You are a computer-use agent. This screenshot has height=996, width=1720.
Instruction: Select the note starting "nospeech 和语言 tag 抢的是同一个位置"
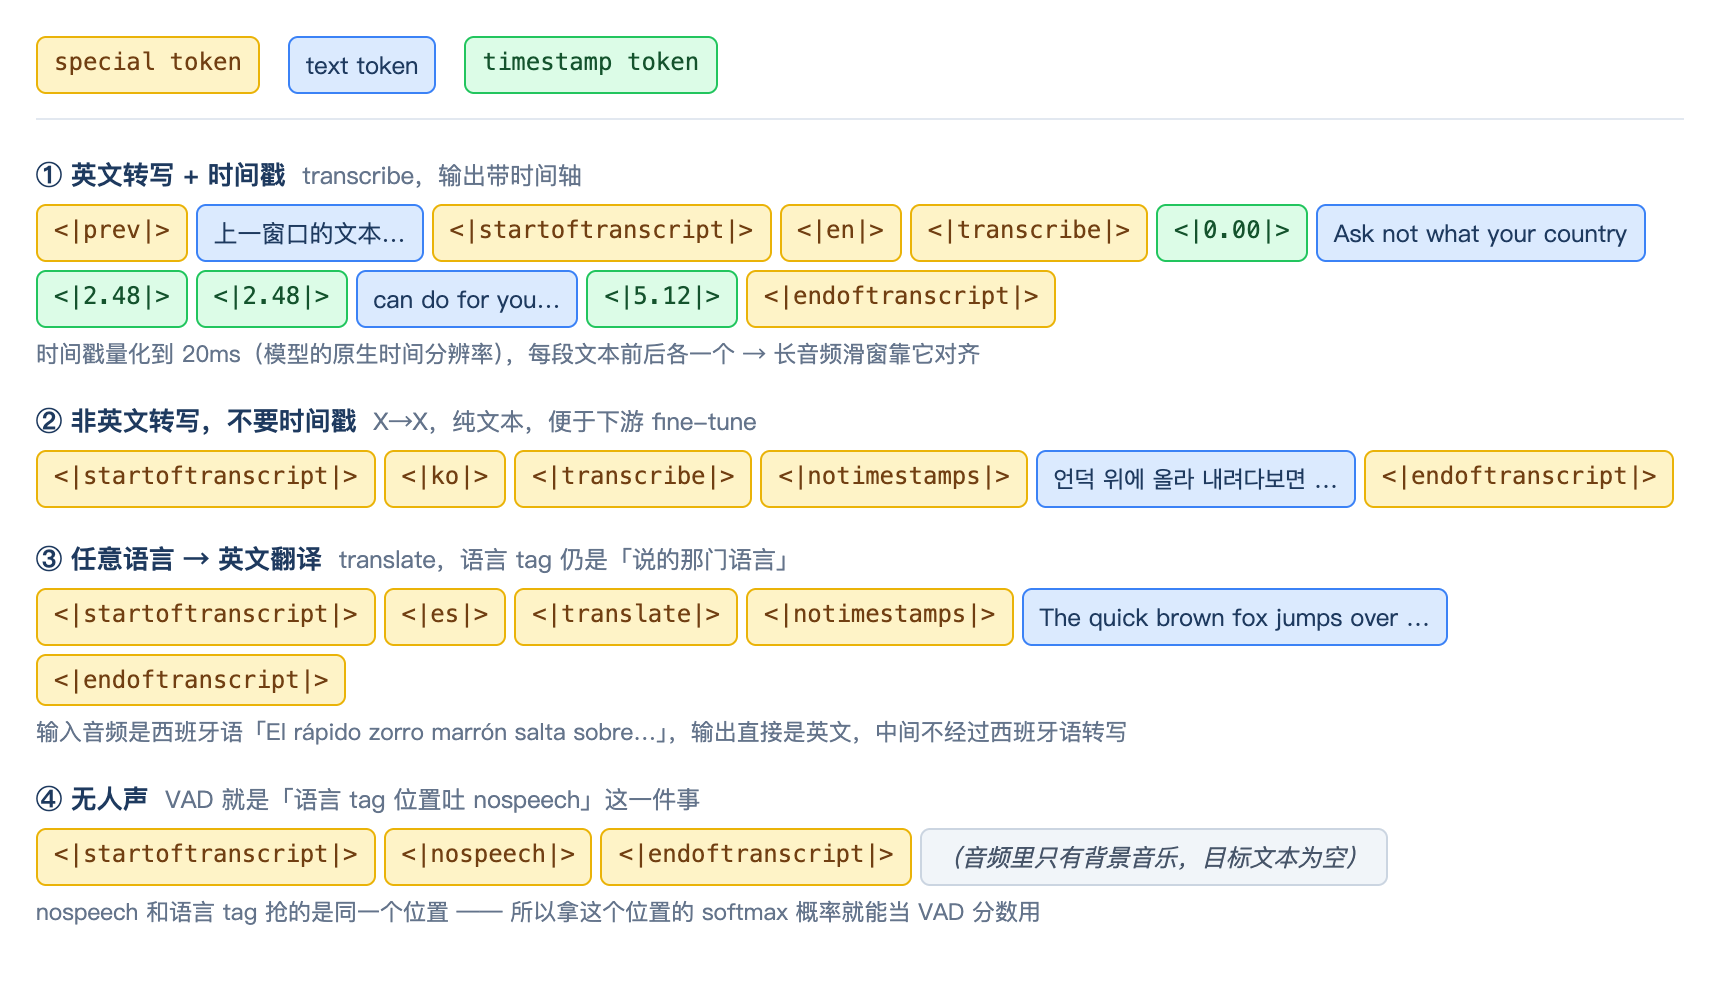(538, 912)
